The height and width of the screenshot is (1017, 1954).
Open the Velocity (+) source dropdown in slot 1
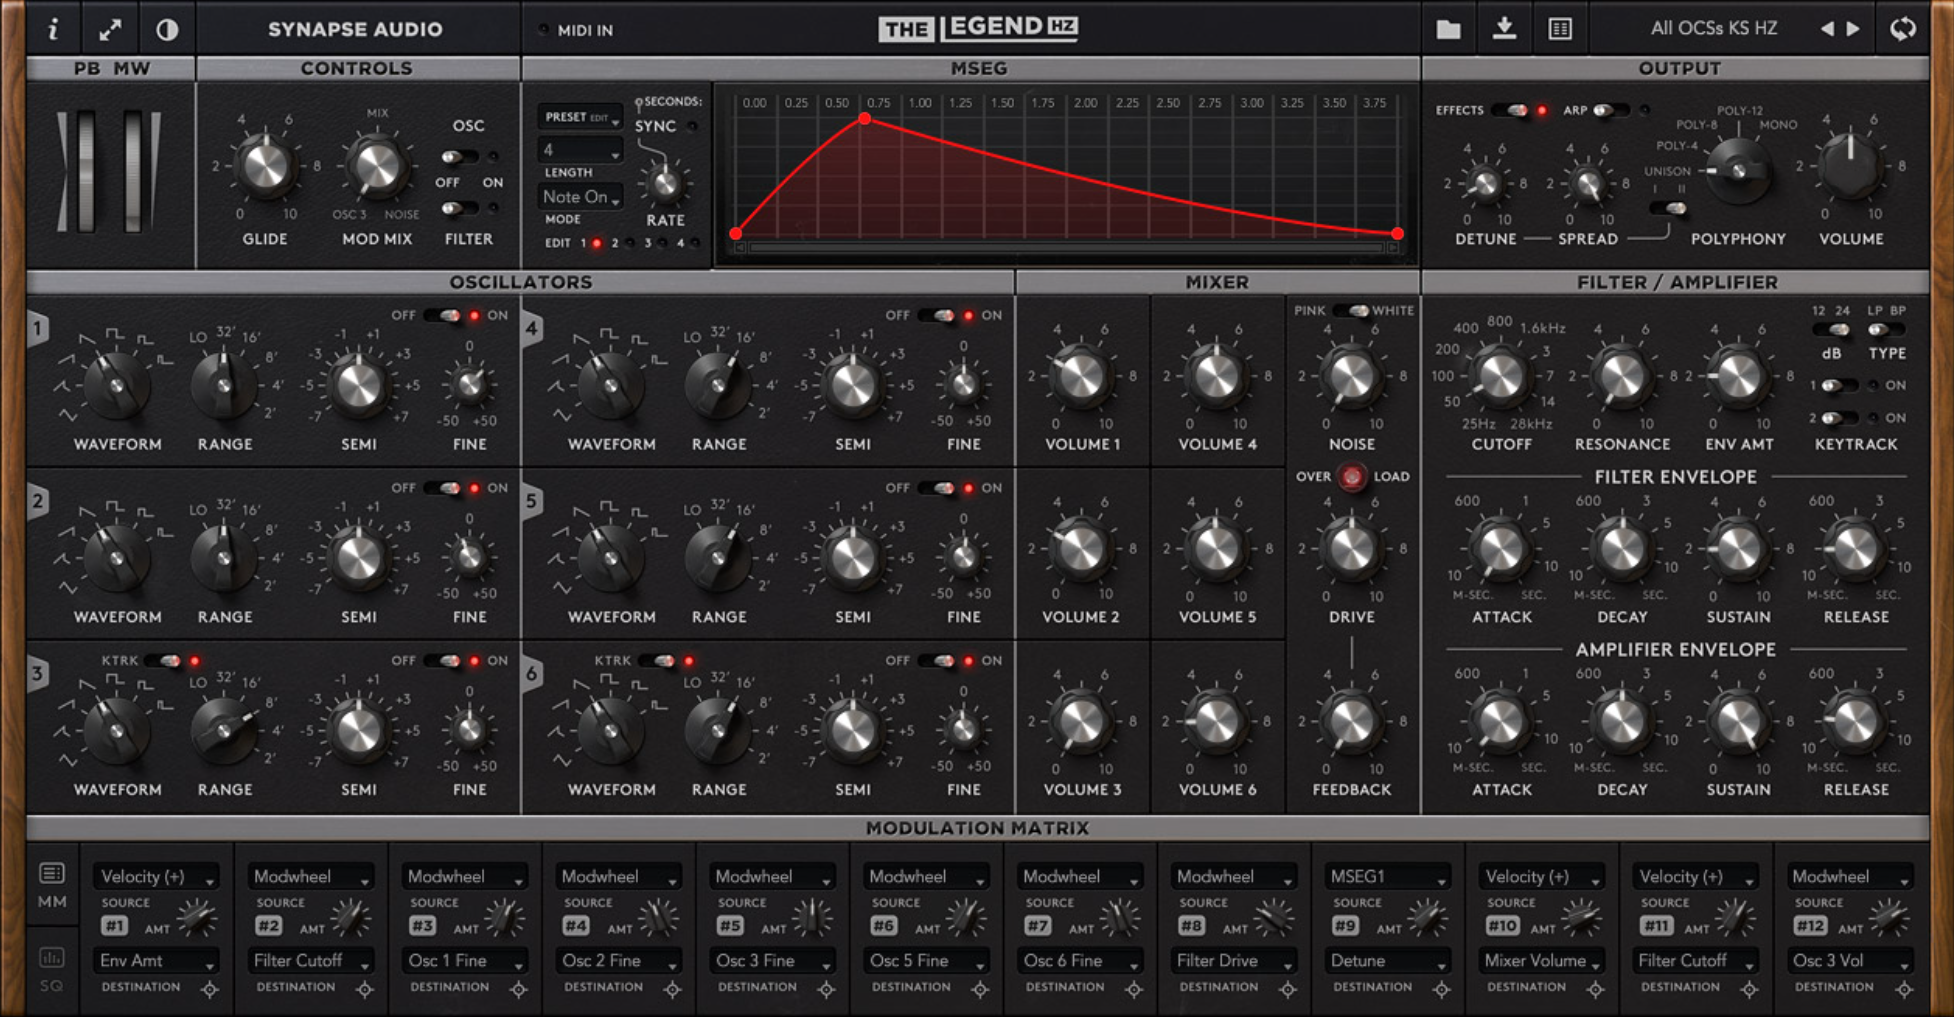tap(155, 875)
